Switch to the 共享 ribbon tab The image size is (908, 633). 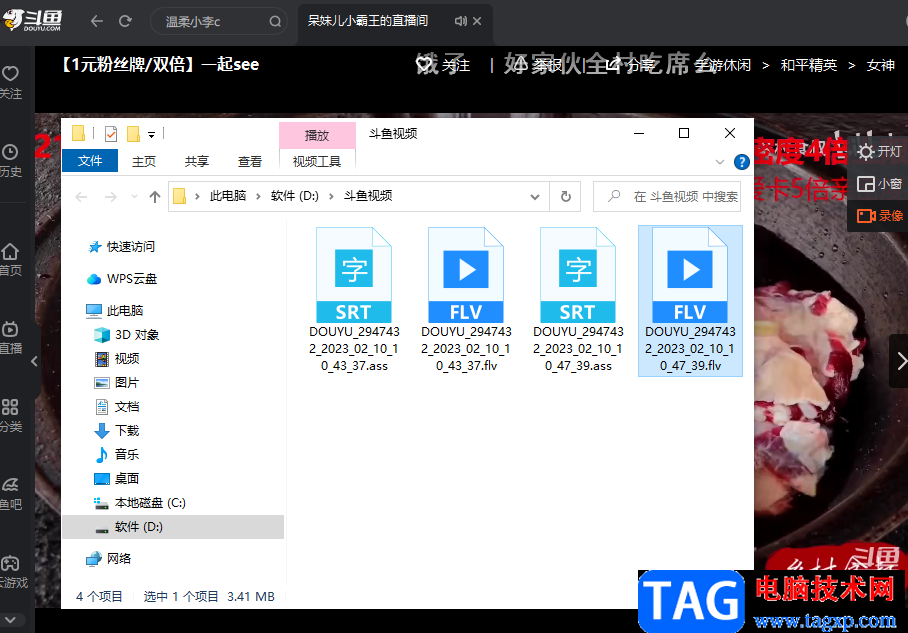[197, 161]
